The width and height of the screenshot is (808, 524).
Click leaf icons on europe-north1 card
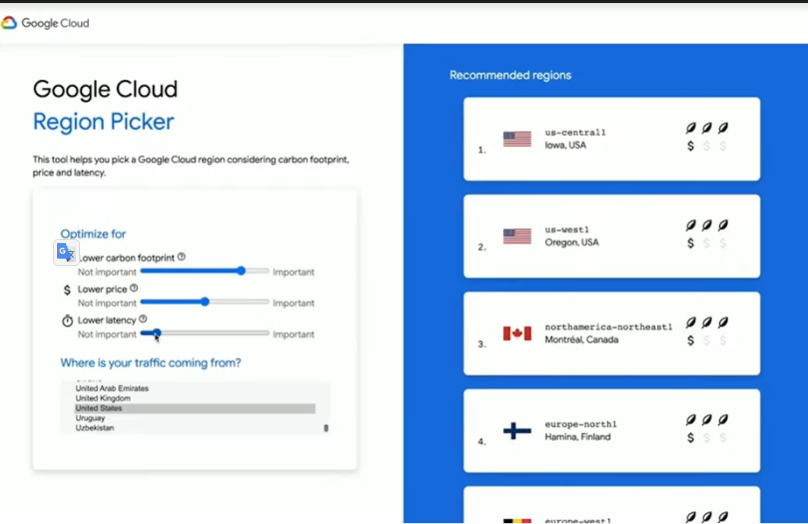click(706, 419)
